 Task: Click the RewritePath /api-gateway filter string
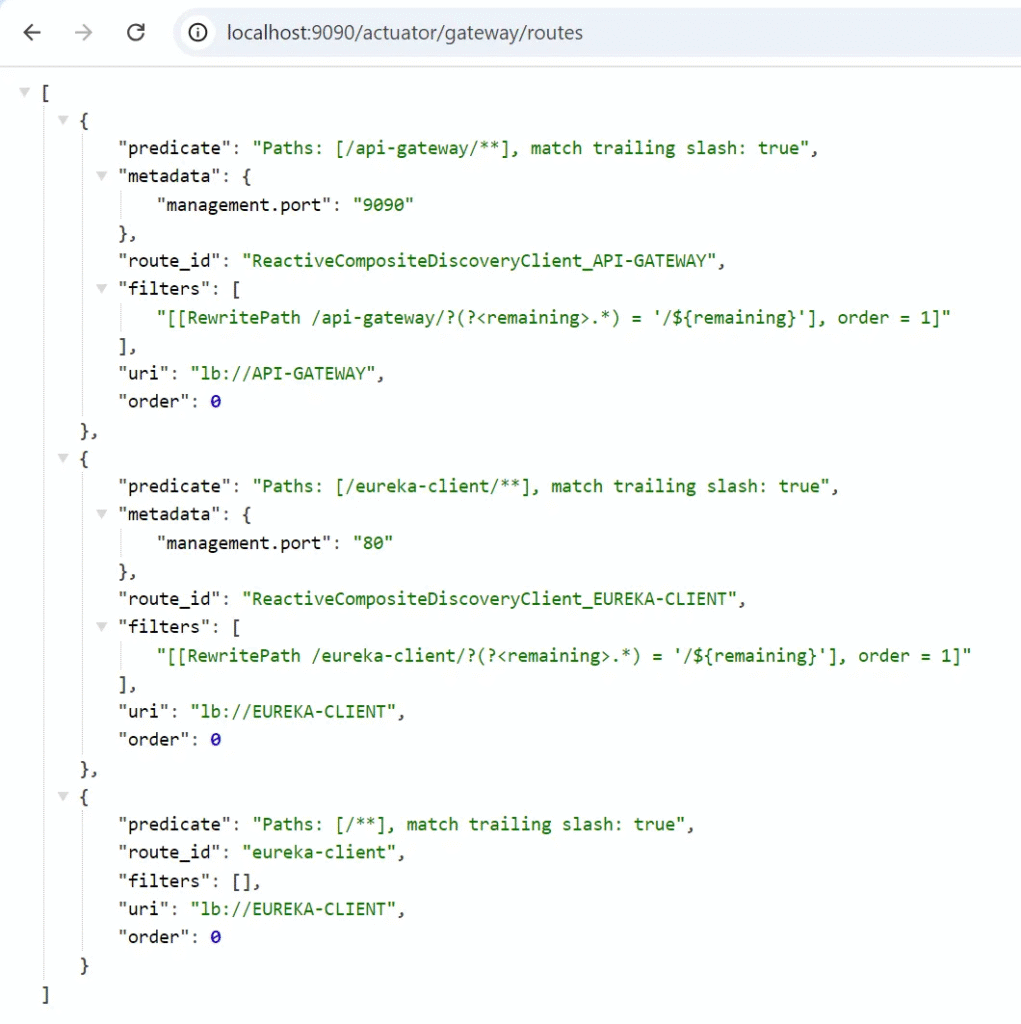[553, 318]
